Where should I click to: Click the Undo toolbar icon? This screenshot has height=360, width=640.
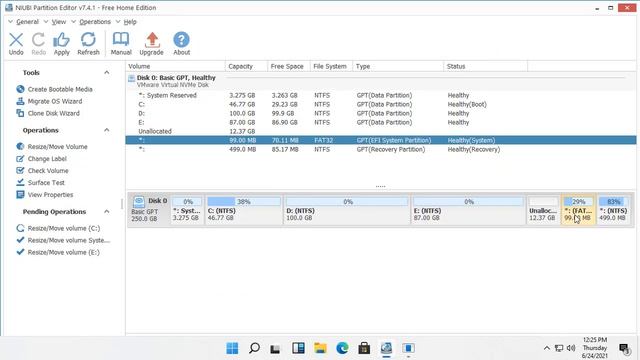coord(16,44)
